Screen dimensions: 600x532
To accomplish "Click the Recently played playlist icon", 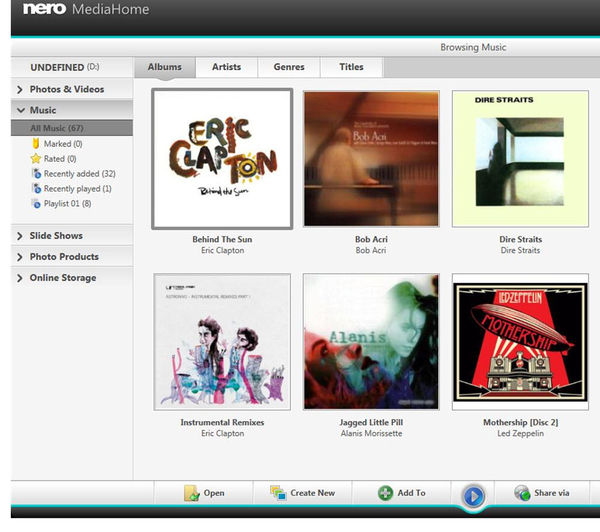I will [36, 189].
